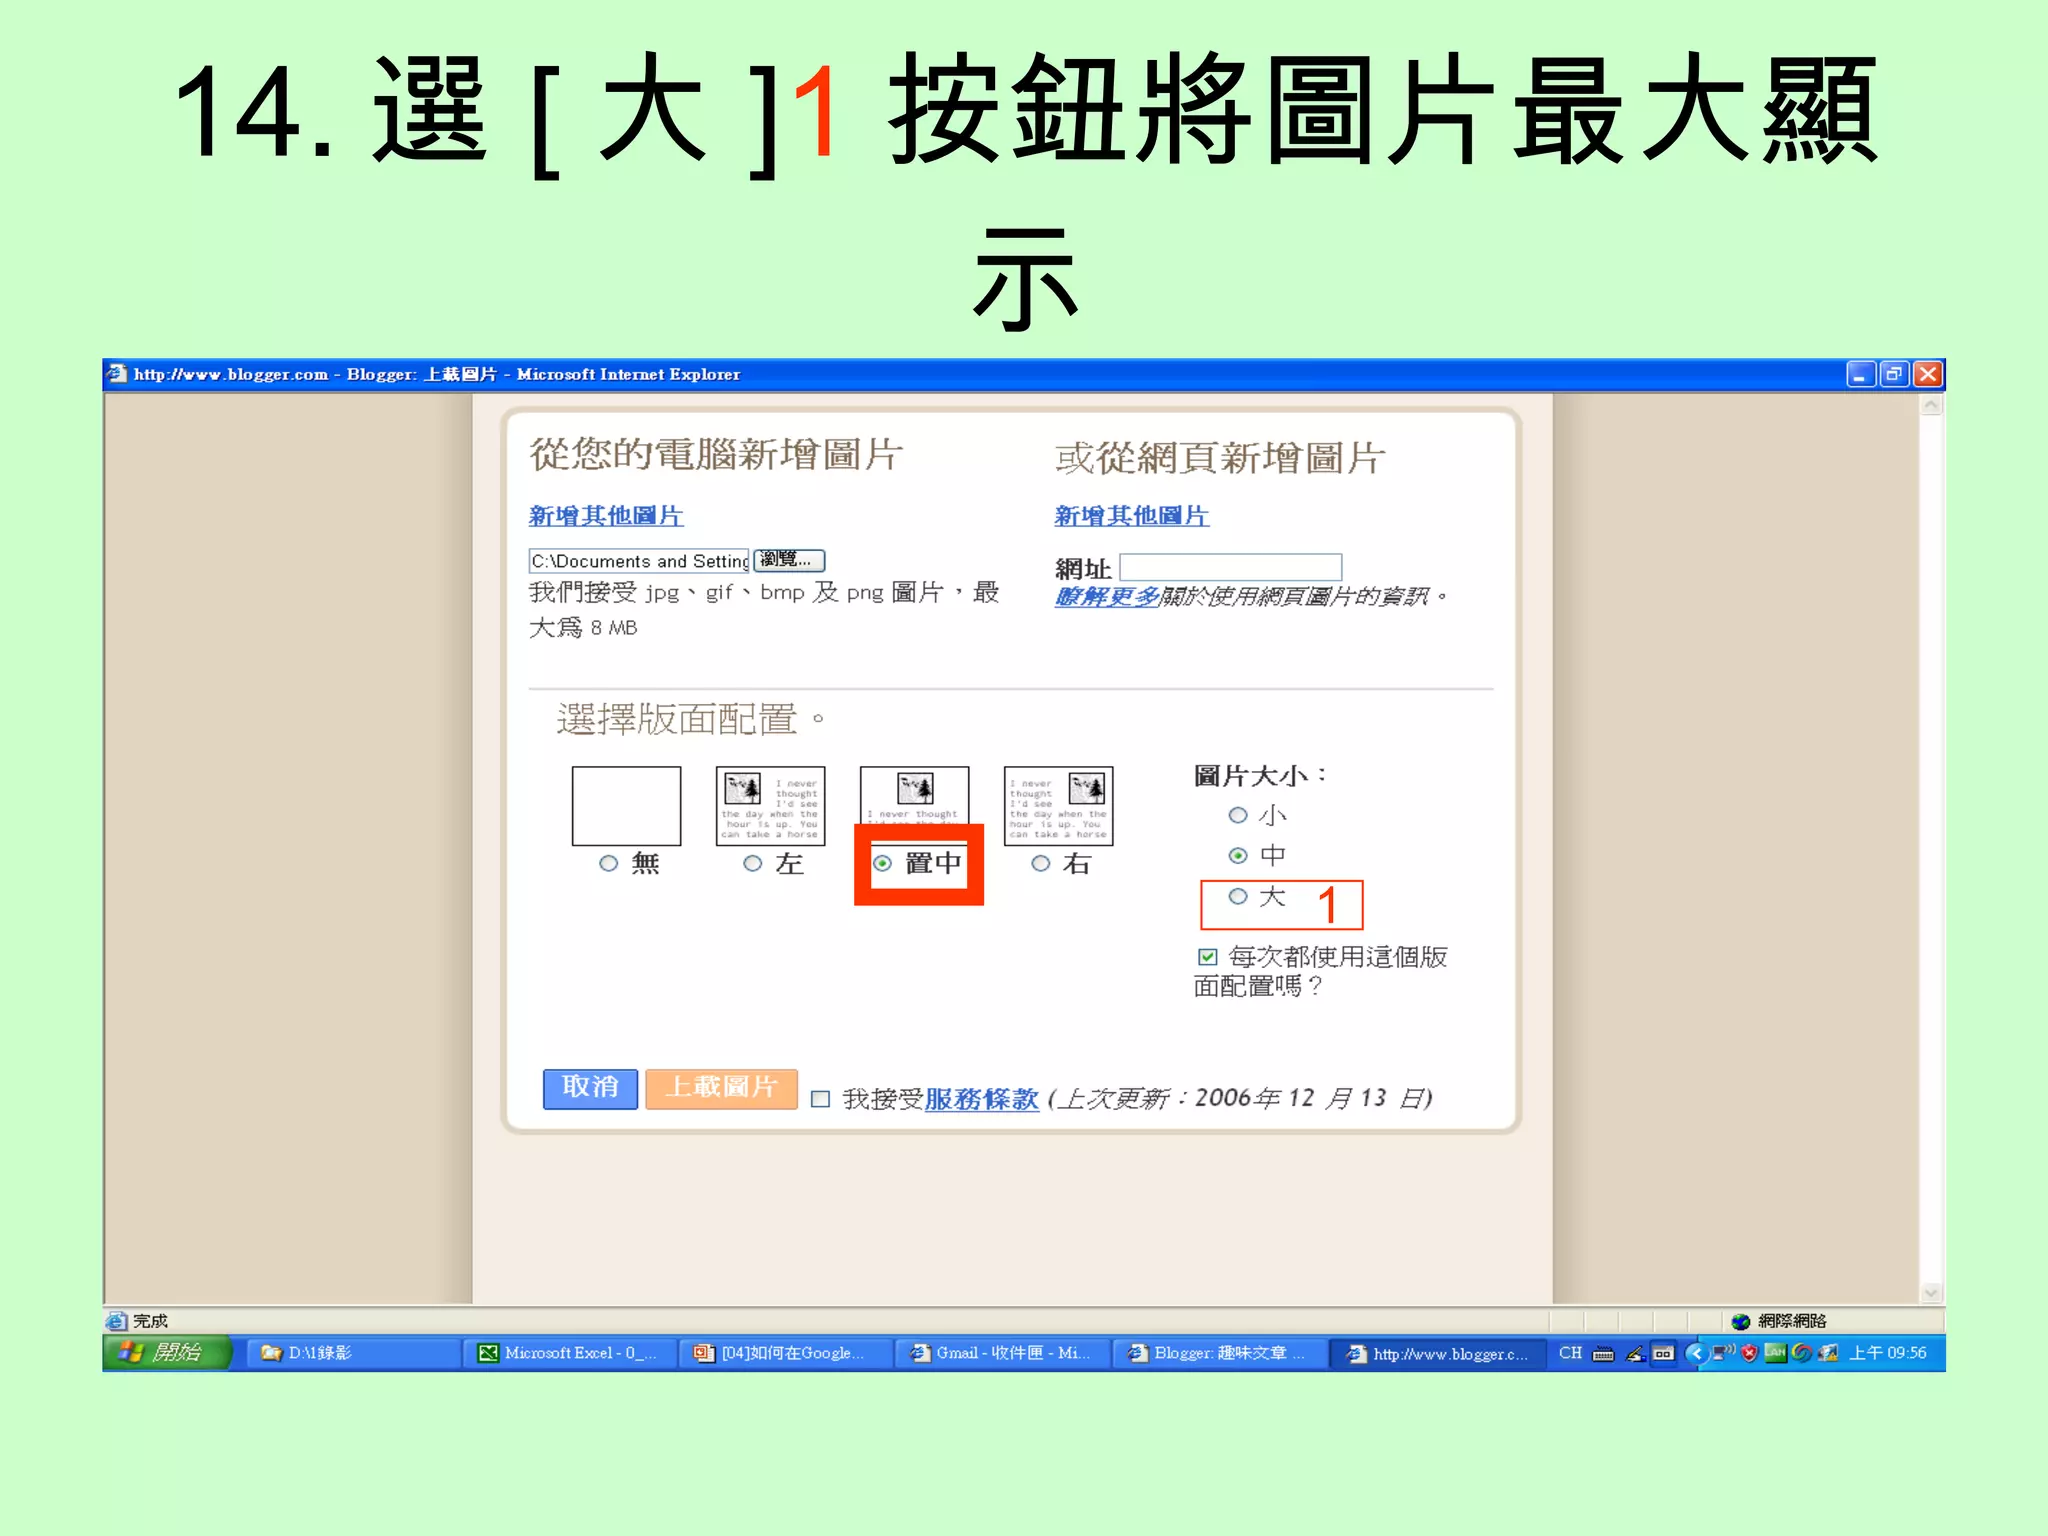
Task: Click the scrollbar down arrow
Action: point(1931,1292)
